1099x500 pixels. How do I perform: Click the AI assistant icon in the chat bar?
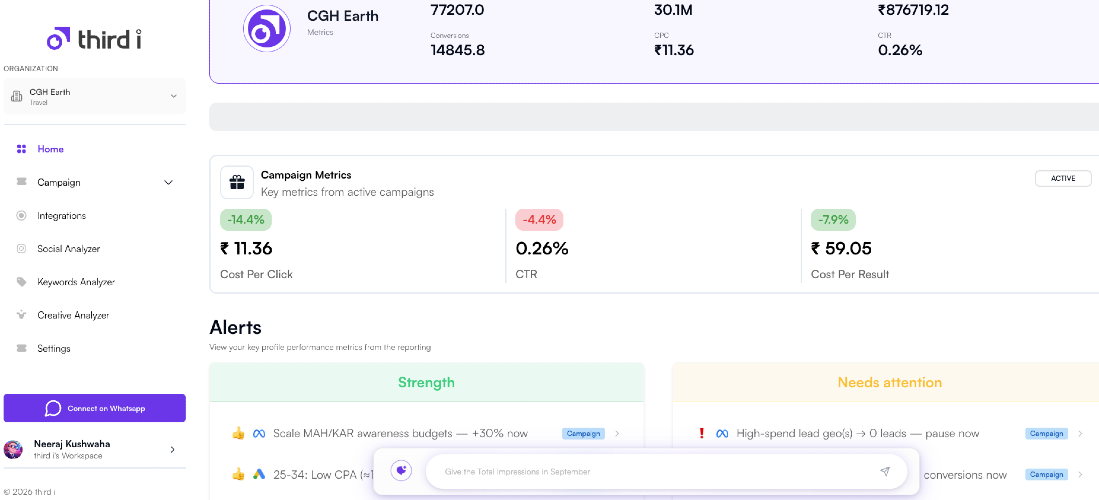(401, 471)
